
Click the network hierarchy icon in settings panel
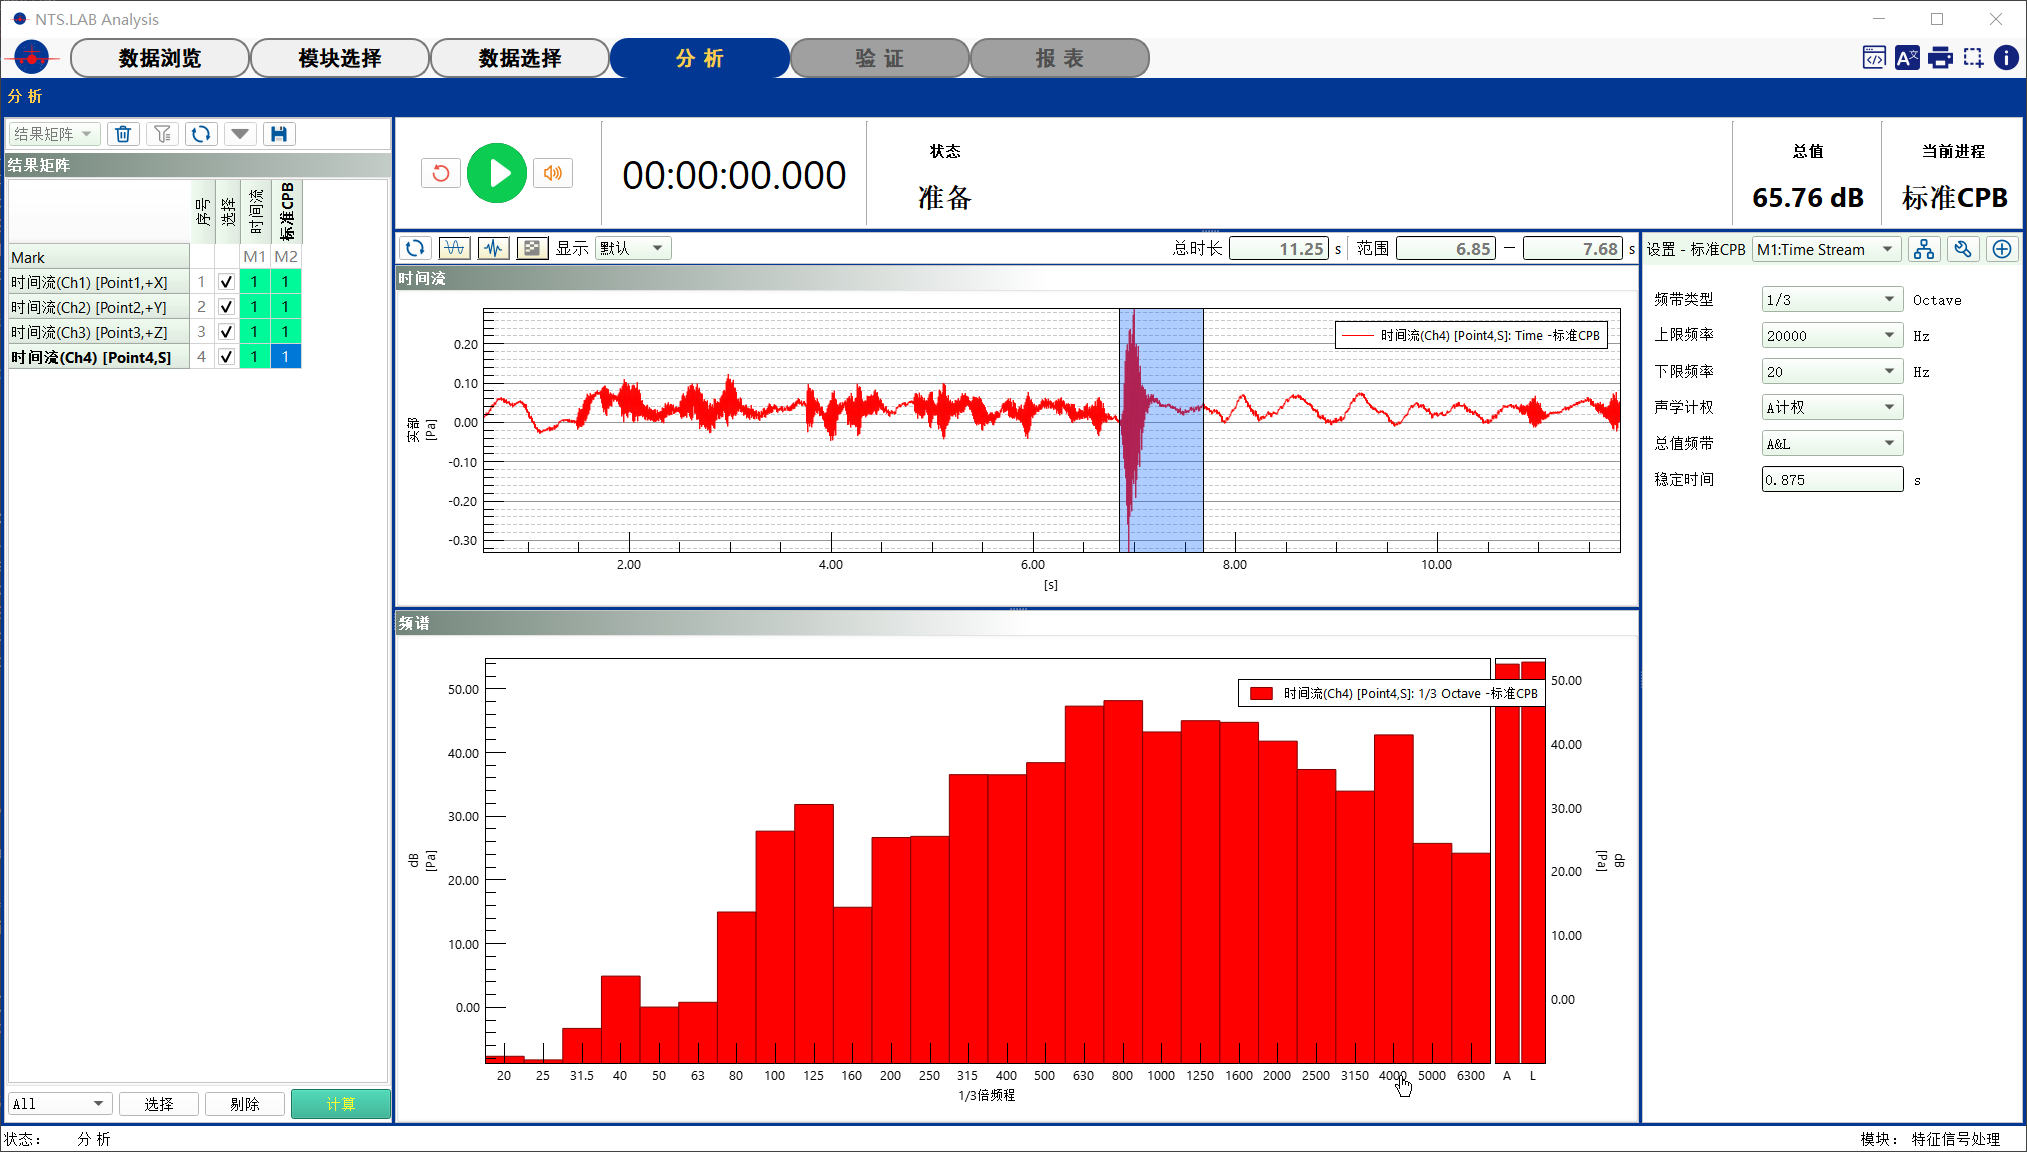(1924, 249)
